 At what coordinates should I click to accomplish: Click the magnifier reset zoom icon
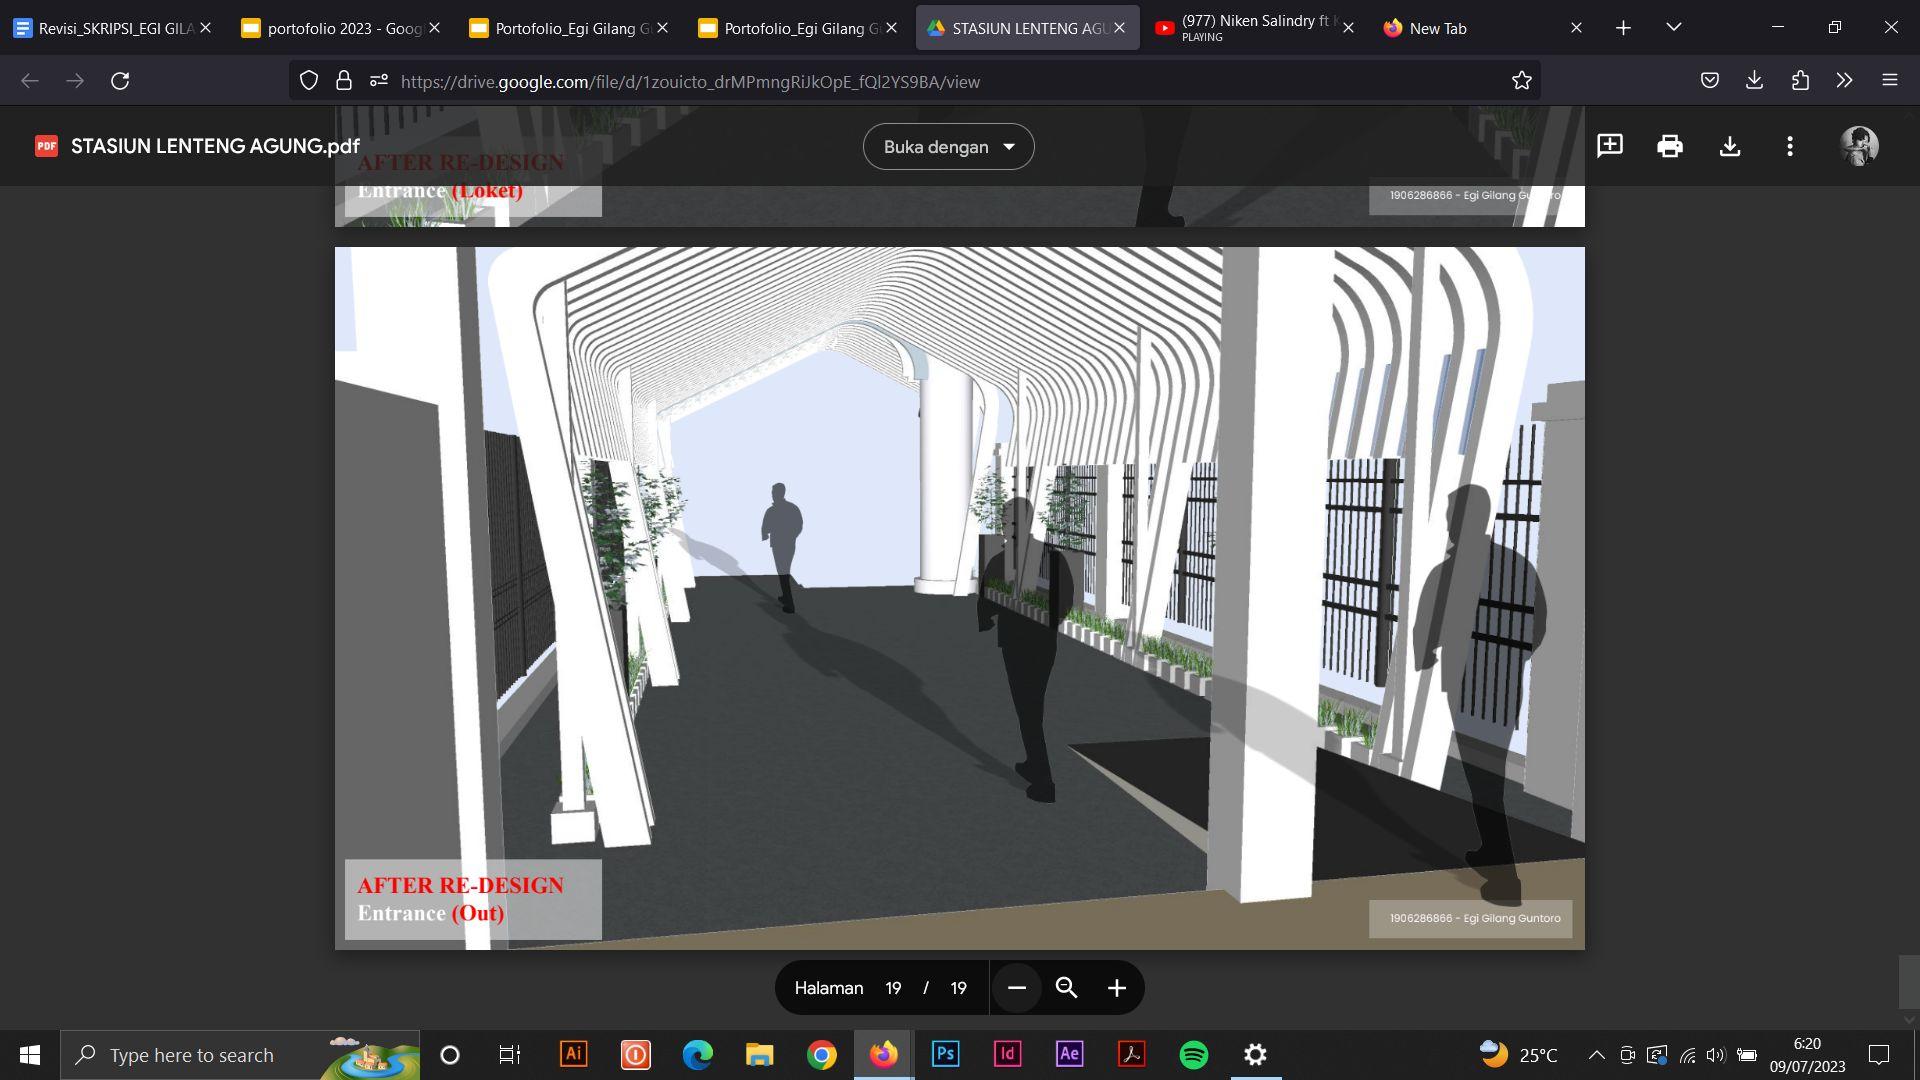pos(1067,988)
